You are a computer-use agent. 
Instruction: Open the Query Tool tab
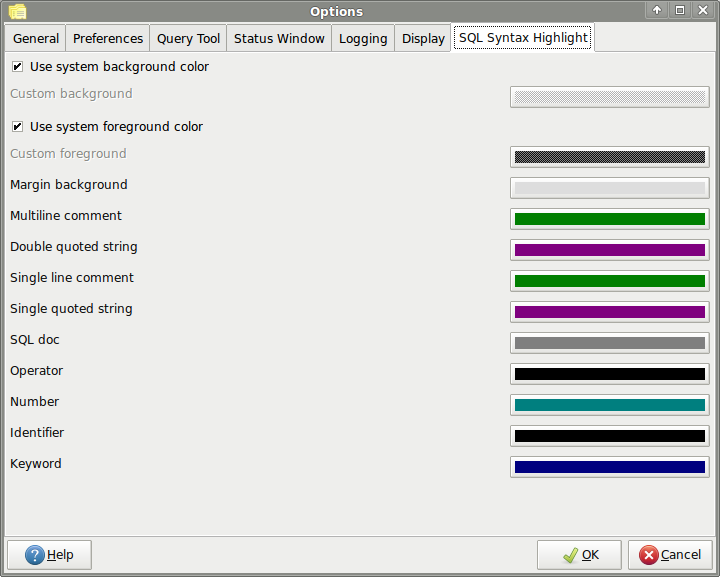coord(188,38)
